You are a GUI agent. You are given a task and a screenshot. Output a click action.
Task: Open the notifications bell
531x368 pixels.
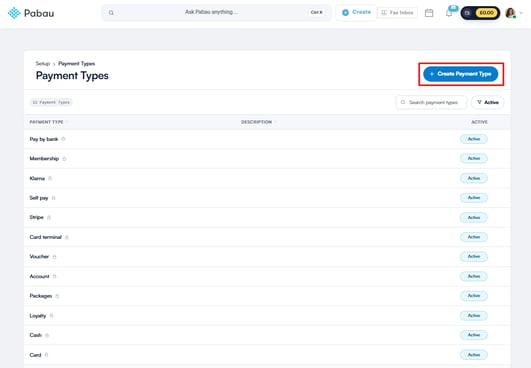(449, 13)
